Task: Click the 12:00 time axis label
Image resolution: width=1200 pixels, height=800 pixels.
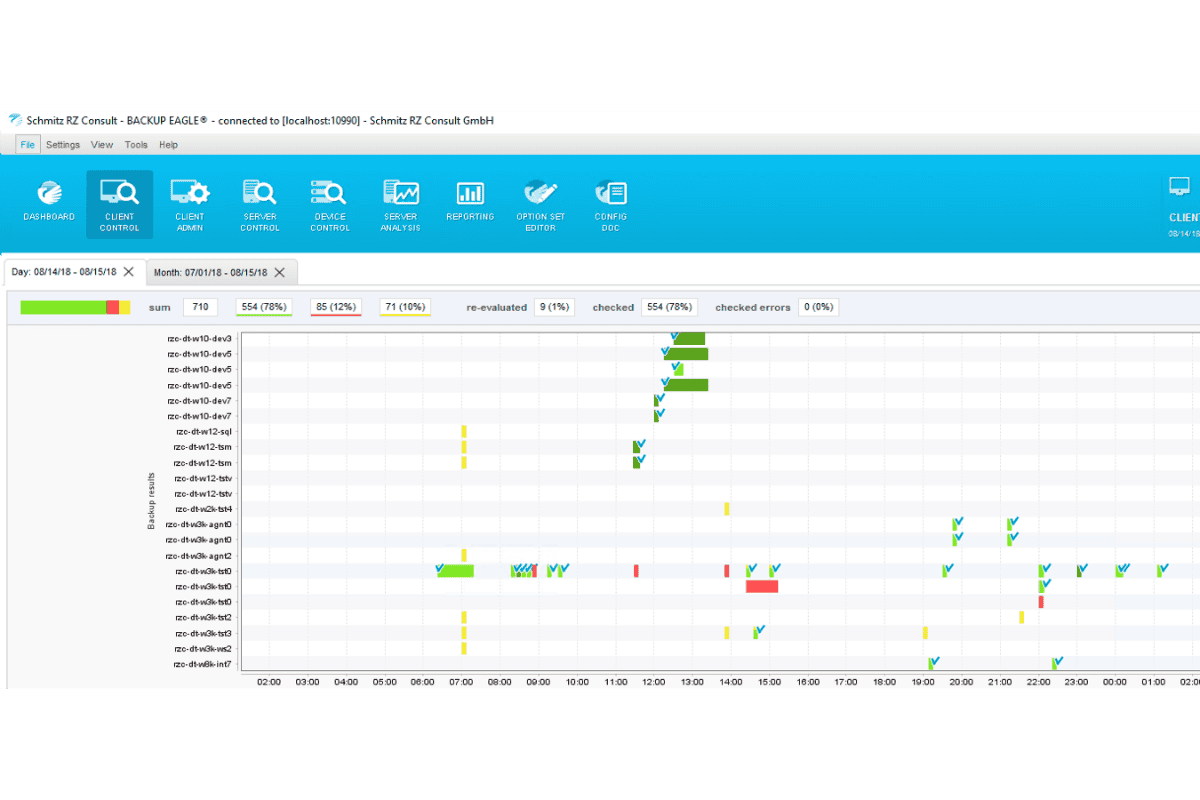Action: coord(654,682)
